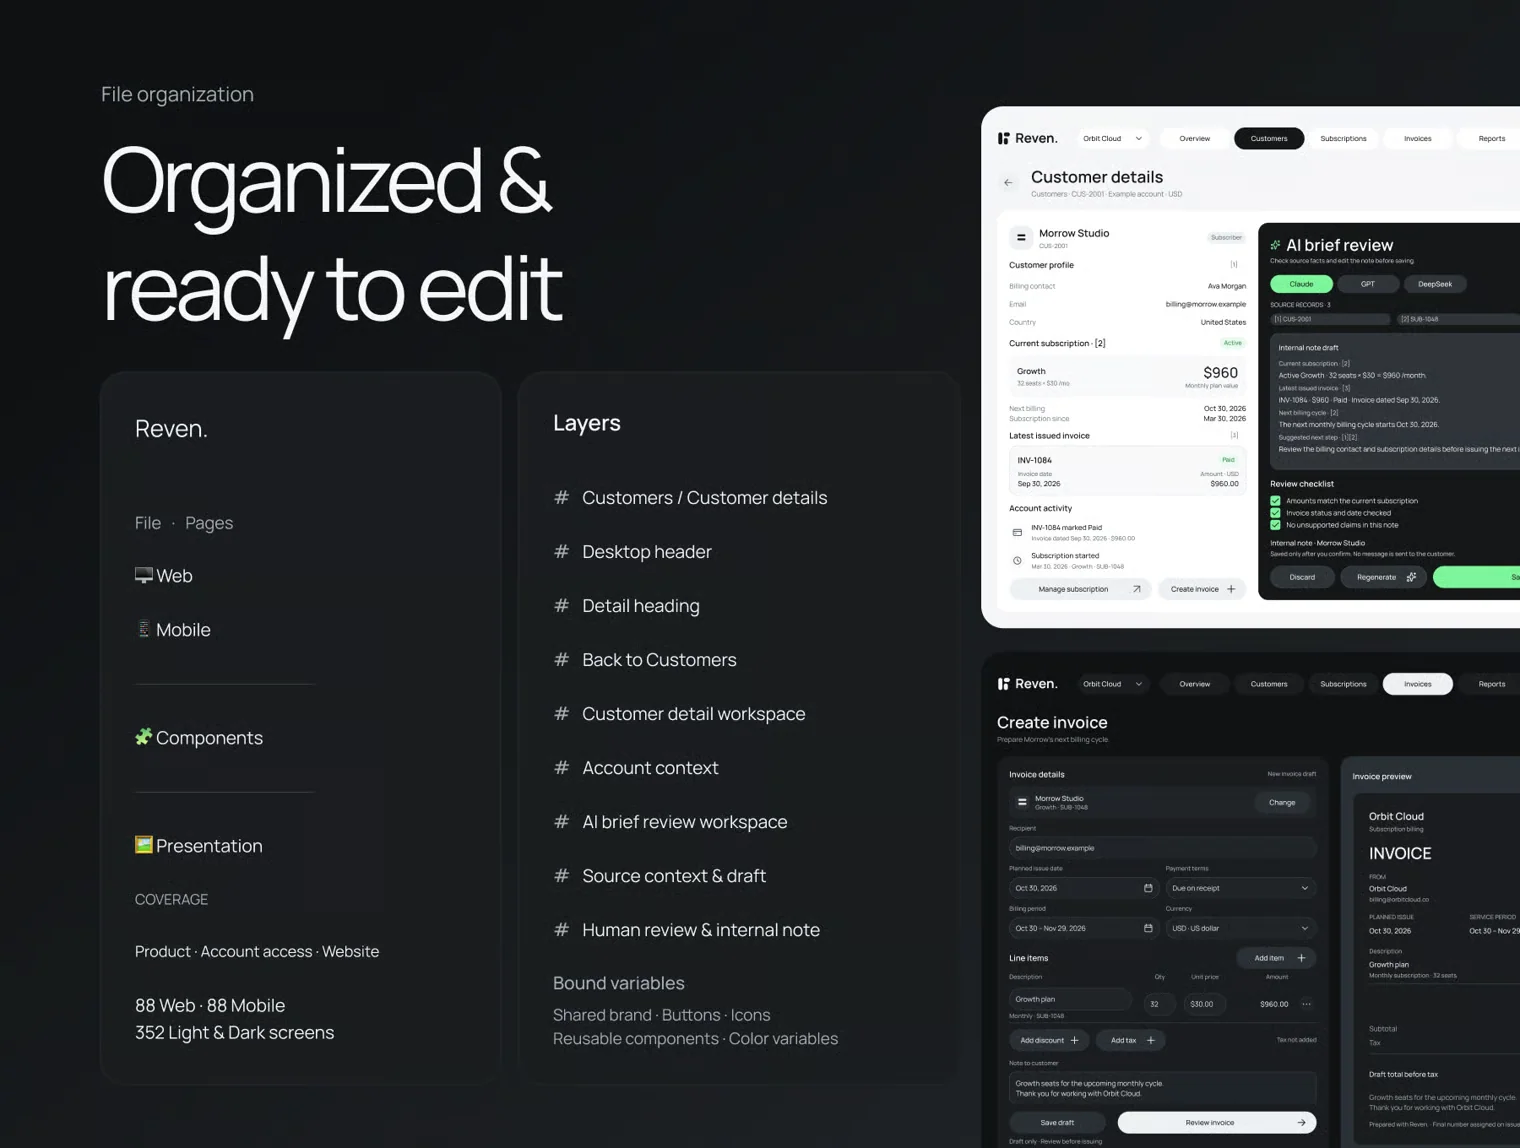
Task: Open the Subscriptions tab in the light Customer details window
Action: tap(1343, 138)
